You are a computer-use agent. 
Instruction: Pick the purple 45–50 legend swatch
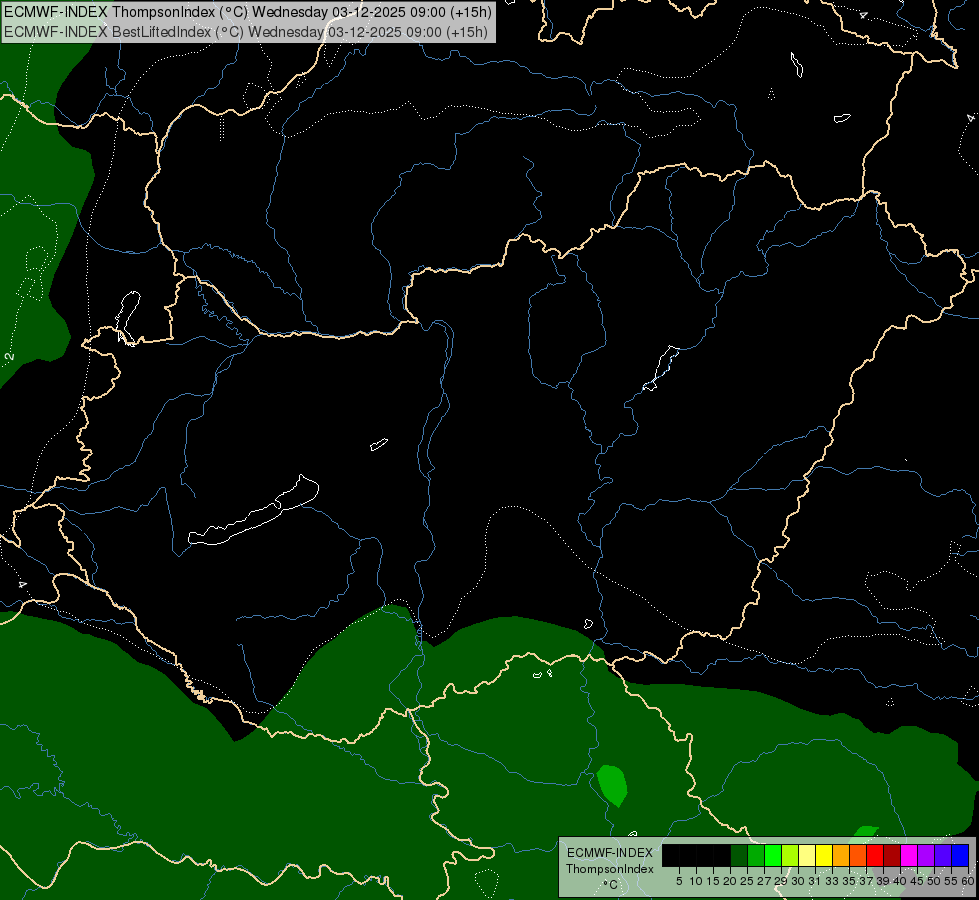pyautogui.click(x=926, y=855)
